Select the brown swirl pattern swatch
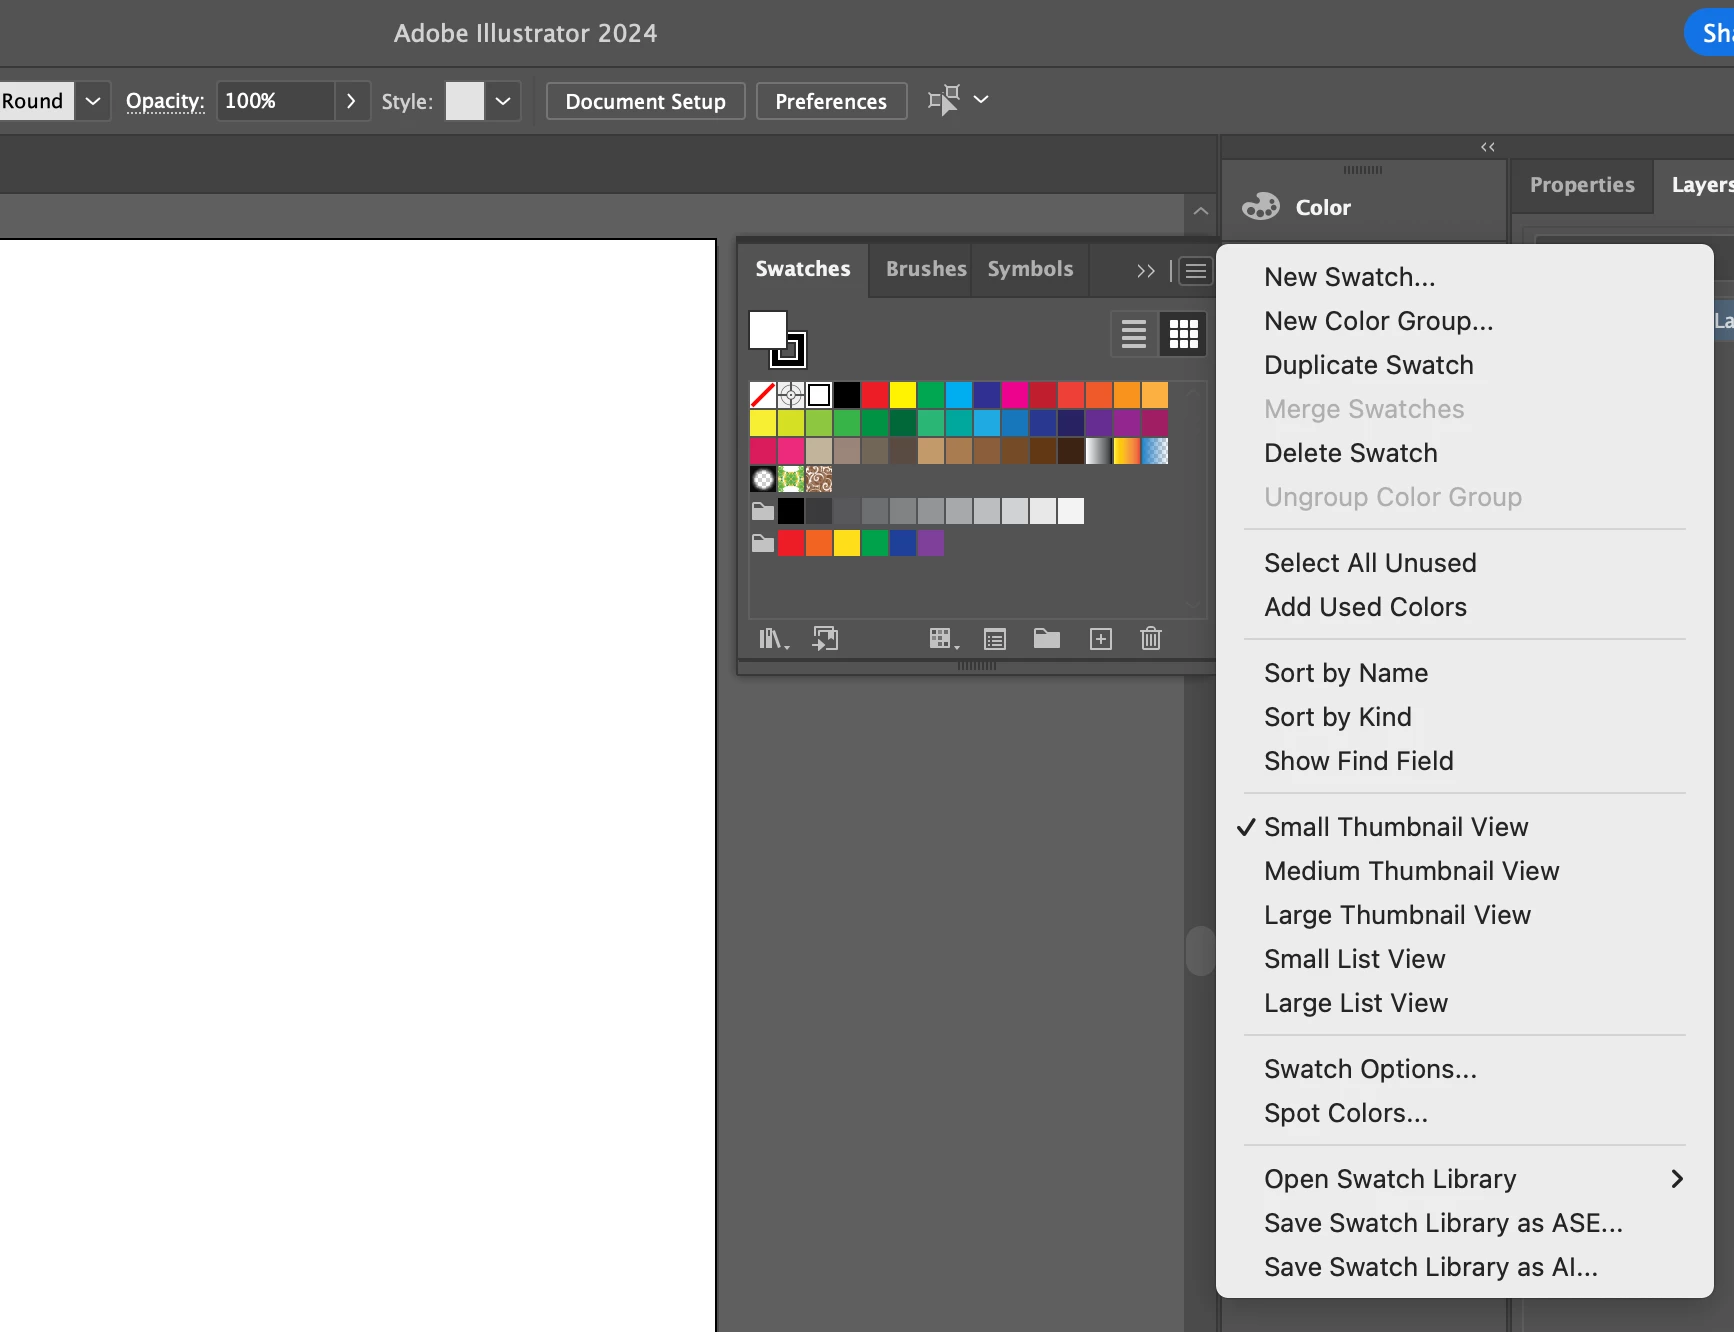This screenshot has width=1734, height=1332. pos(819,479)
